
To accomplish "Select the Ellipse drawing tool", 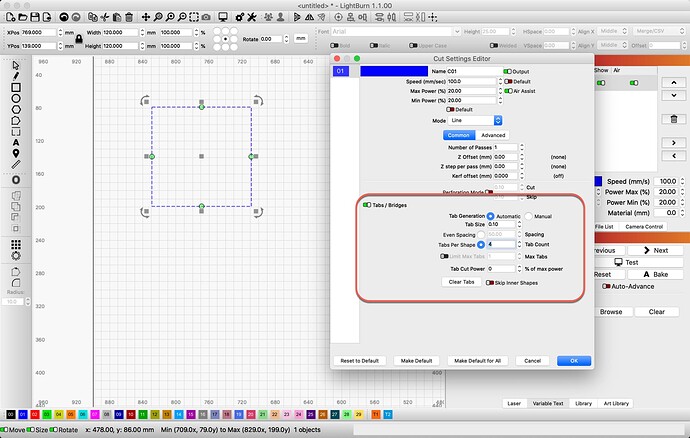I will tap(16, 99).
